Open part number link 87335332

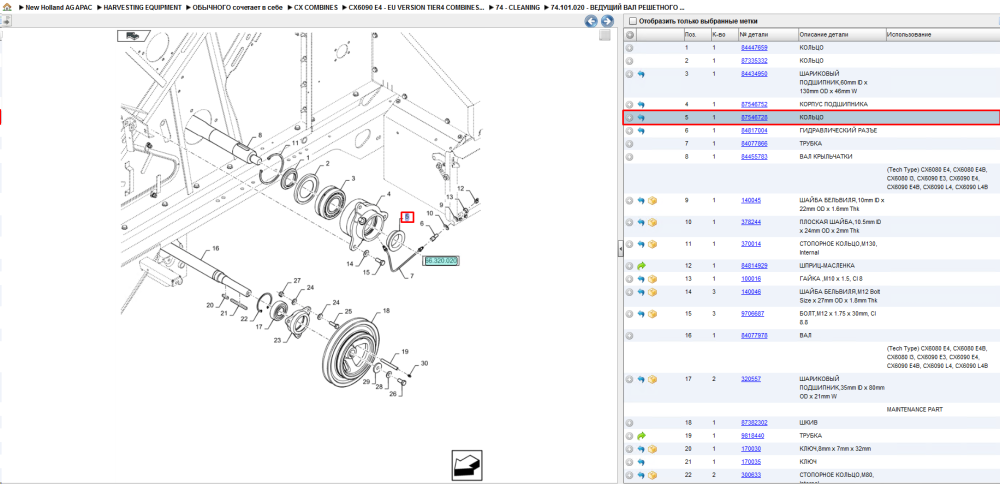[x=754, y=61]
